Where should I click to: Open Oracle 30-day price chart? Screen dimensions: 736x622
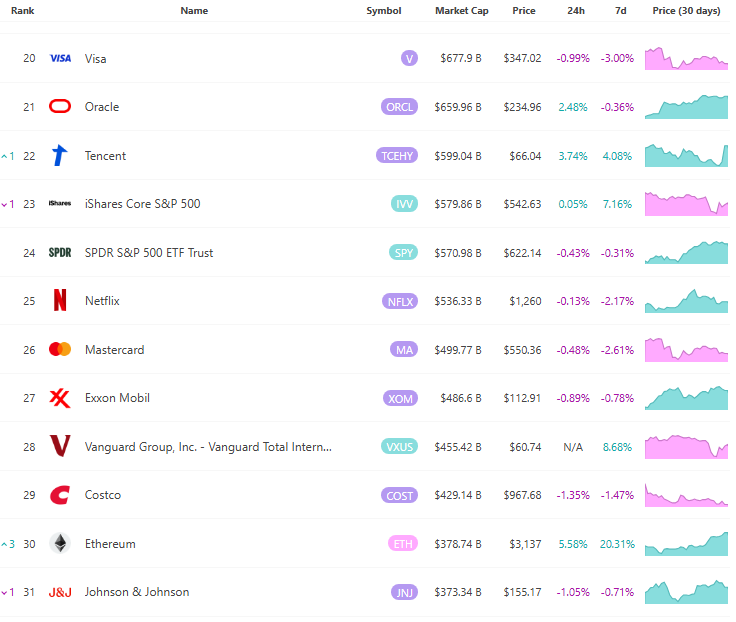686,107
